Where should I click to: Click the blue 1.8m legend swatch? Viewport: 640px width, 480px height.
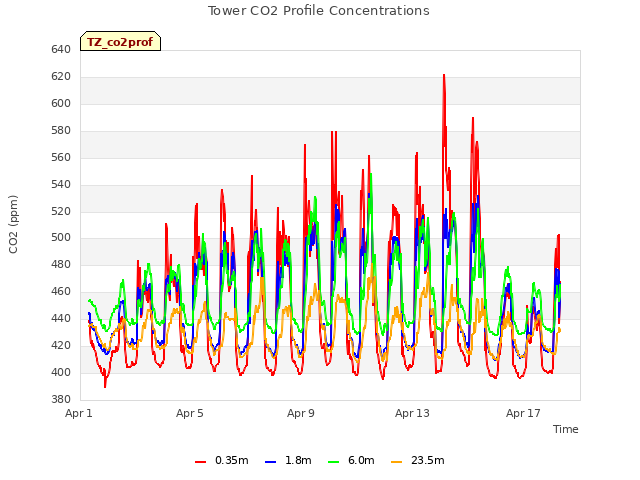[x=271, y=462]
